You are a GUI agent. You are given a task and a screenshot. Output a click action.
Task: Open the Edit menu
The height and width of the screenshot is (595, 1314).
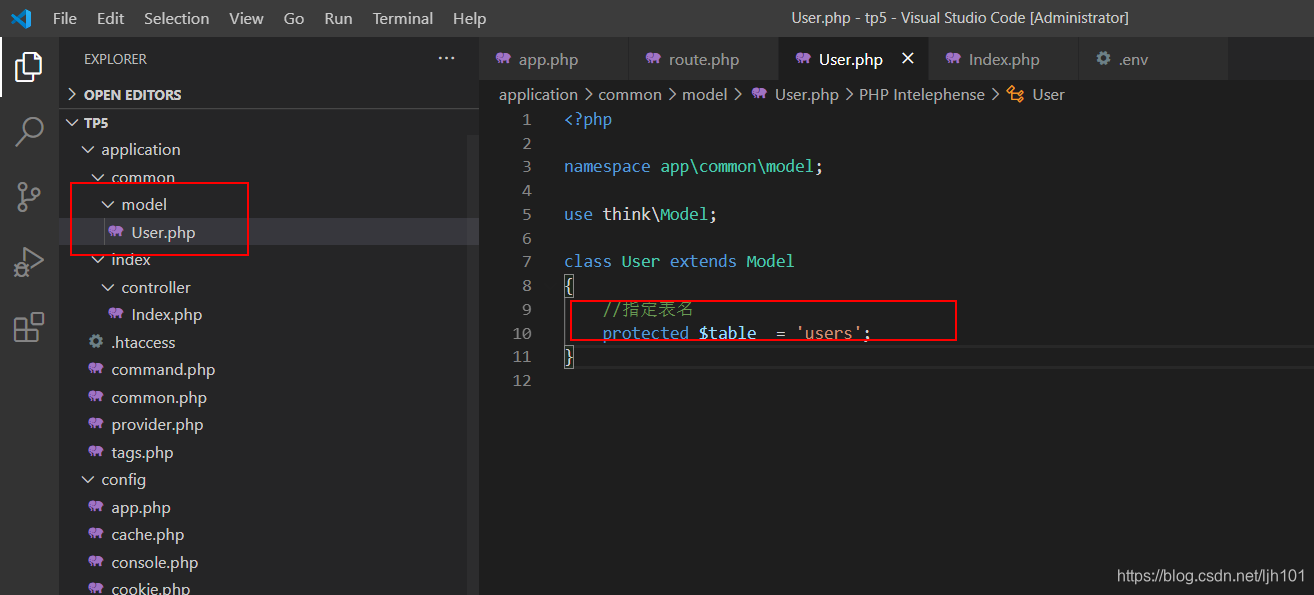click(x=111, y=18)
